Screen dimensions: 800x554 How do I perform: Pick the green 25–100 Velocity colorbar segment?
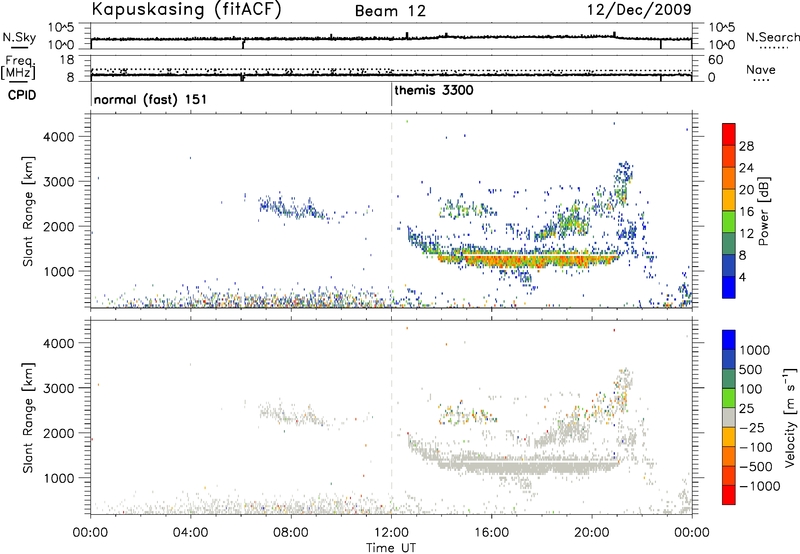[x=729, y=398]
